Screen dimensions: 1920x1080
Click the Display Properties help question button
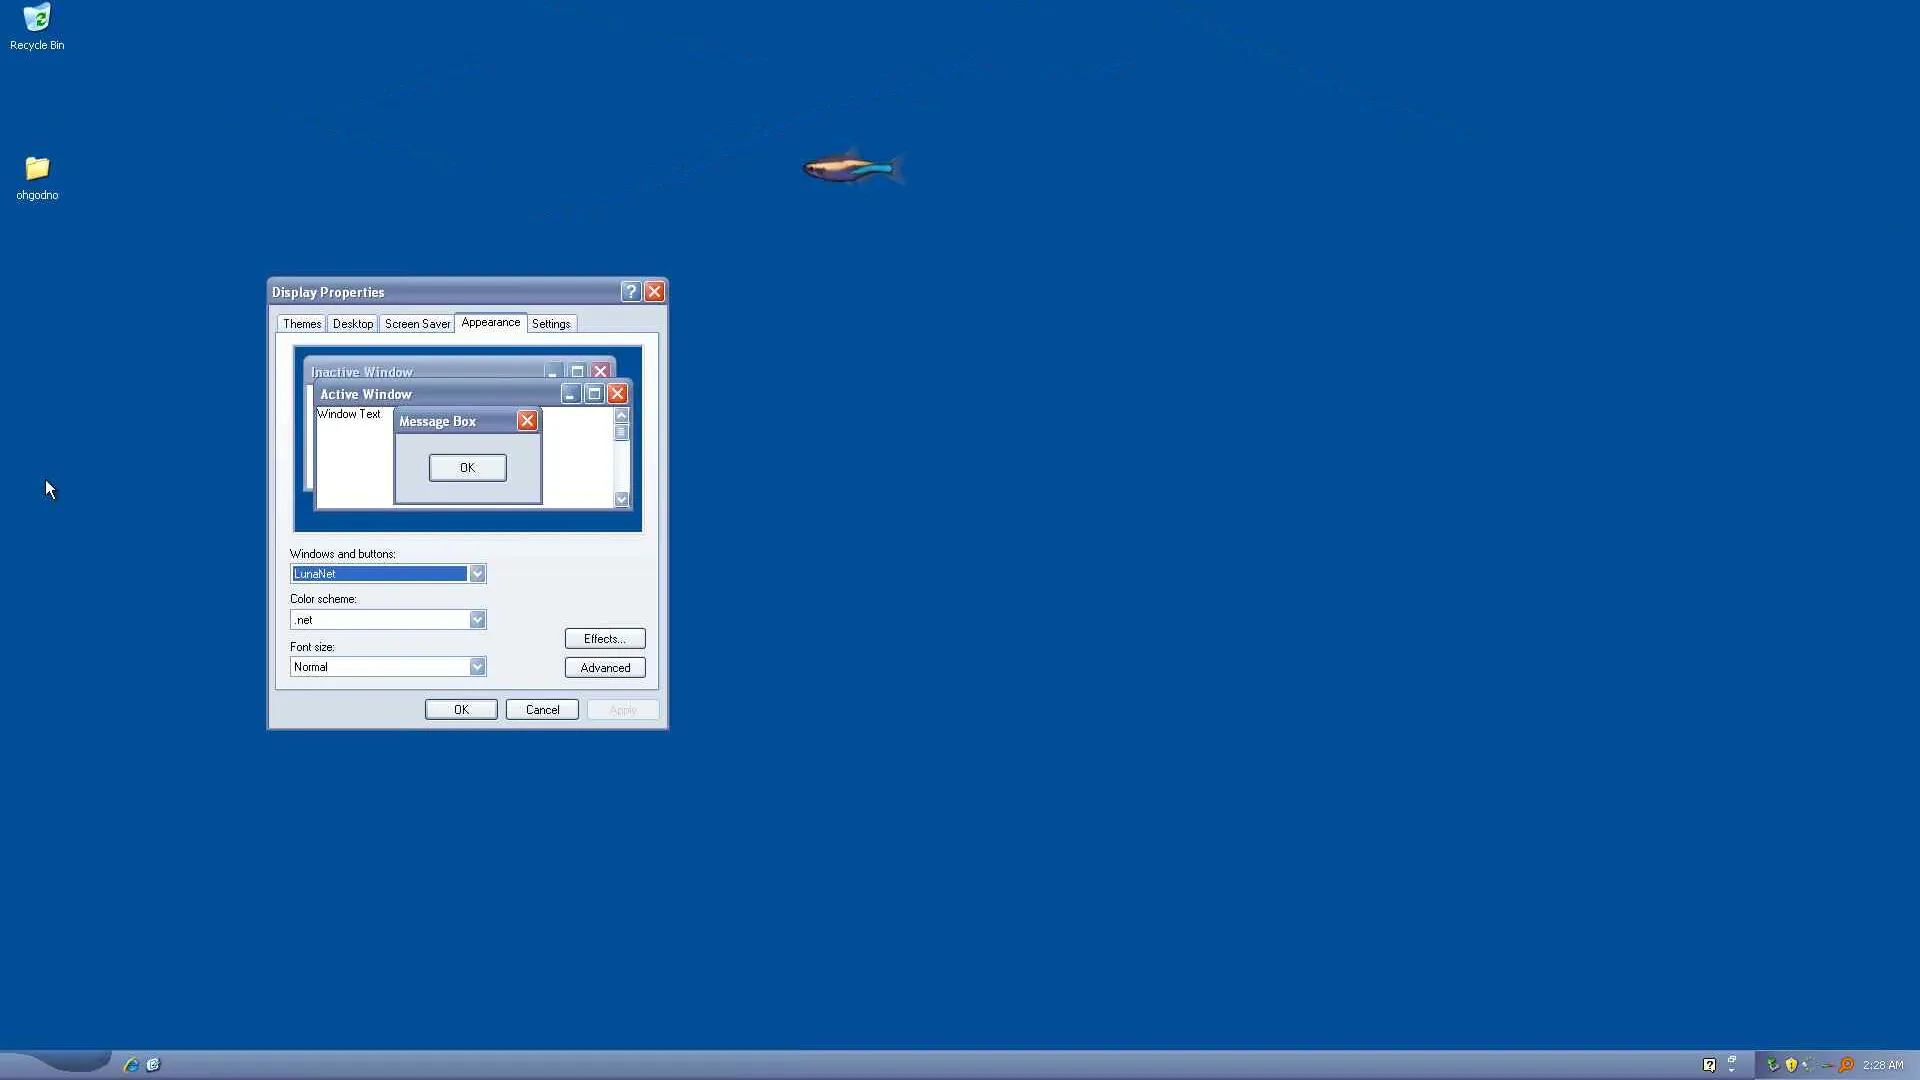(630, 292)
